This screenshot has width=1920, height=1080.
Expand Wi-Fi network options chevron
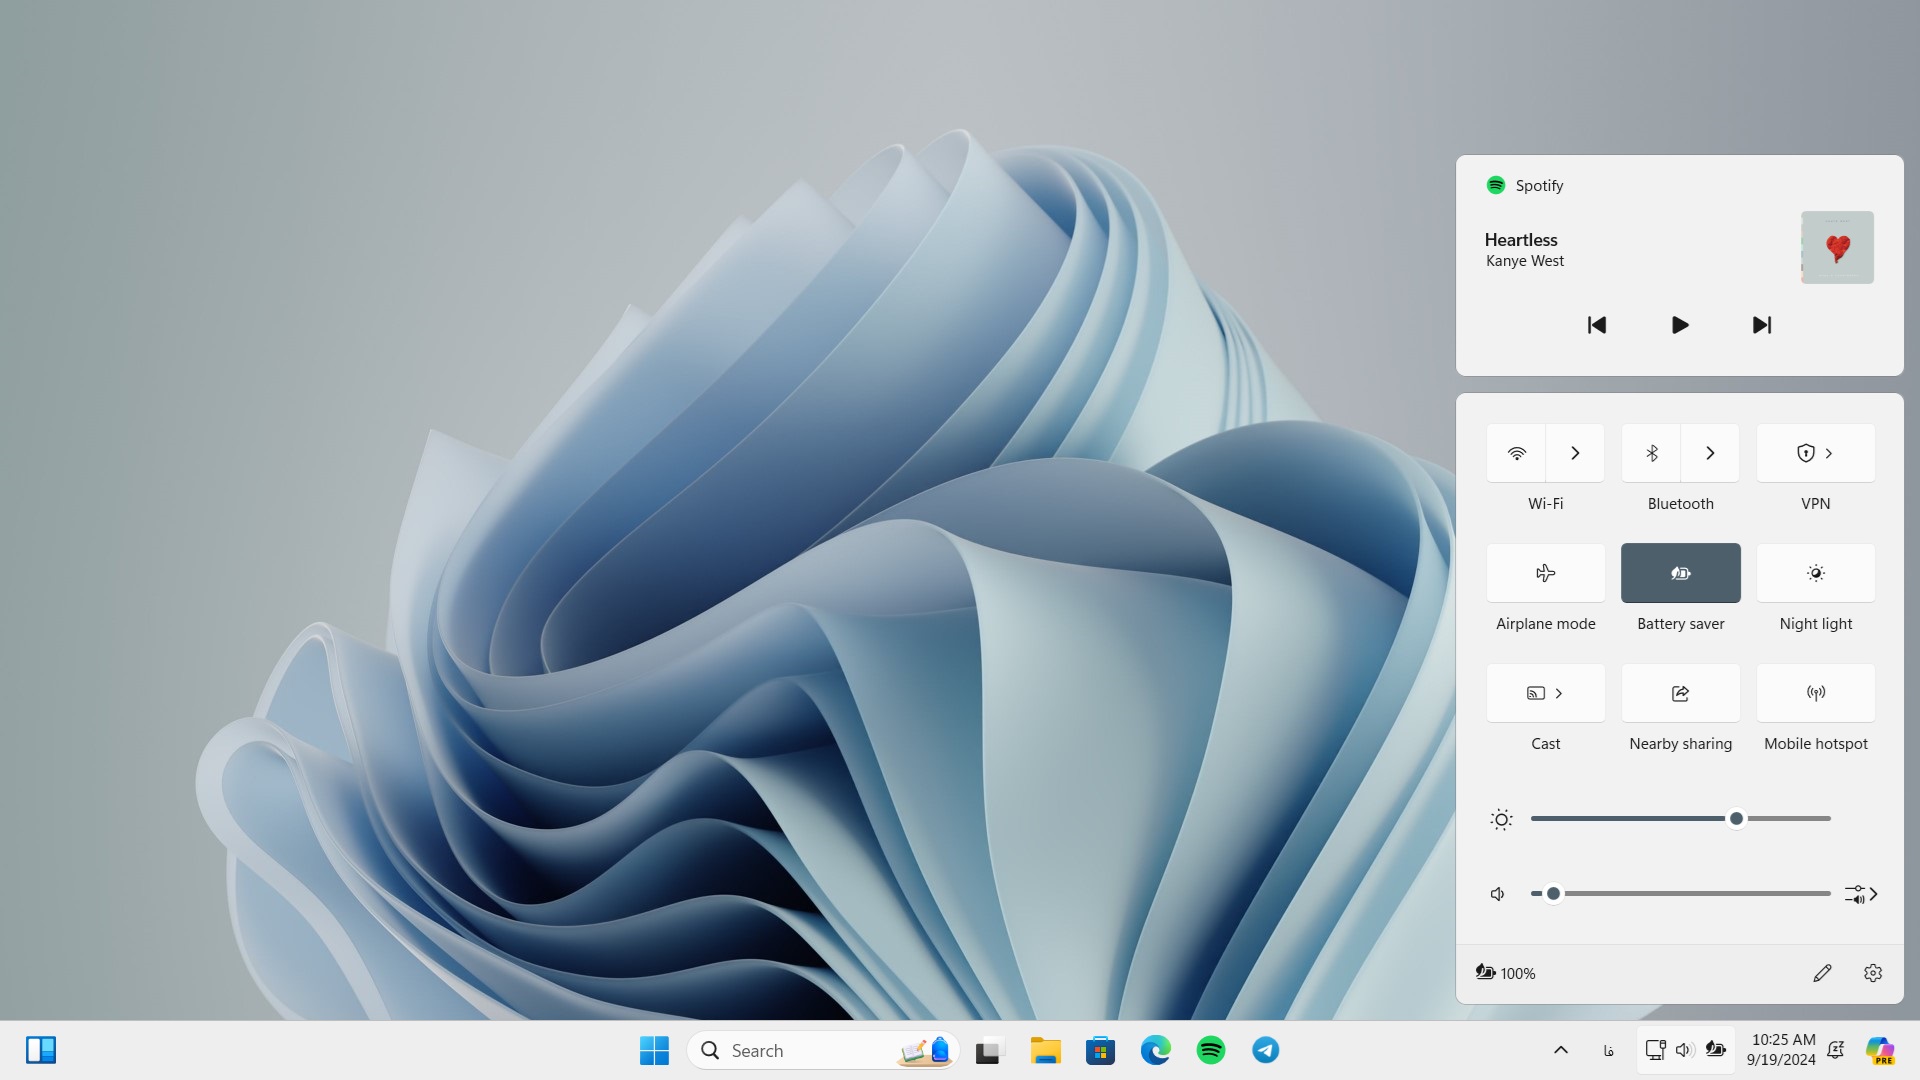point(1575,452)
